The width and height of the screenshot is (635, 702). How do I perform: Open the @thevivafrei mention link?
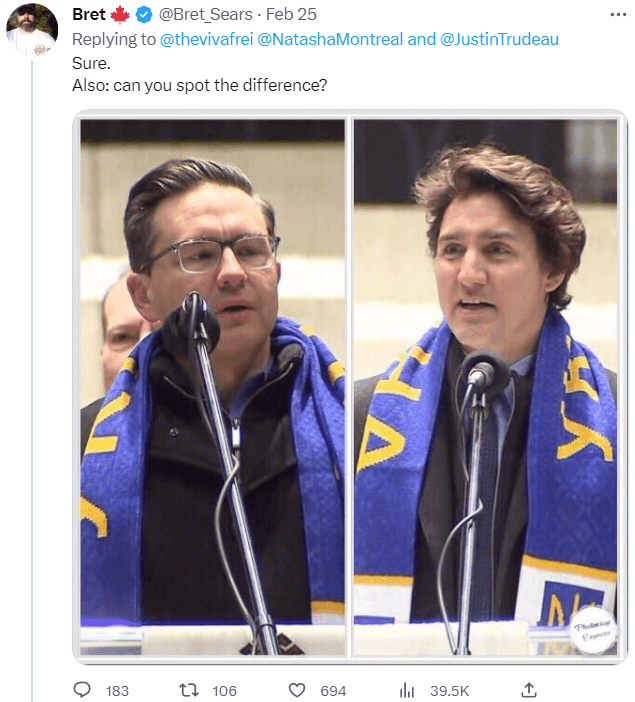pyautogui.click(x=206, y=39)
